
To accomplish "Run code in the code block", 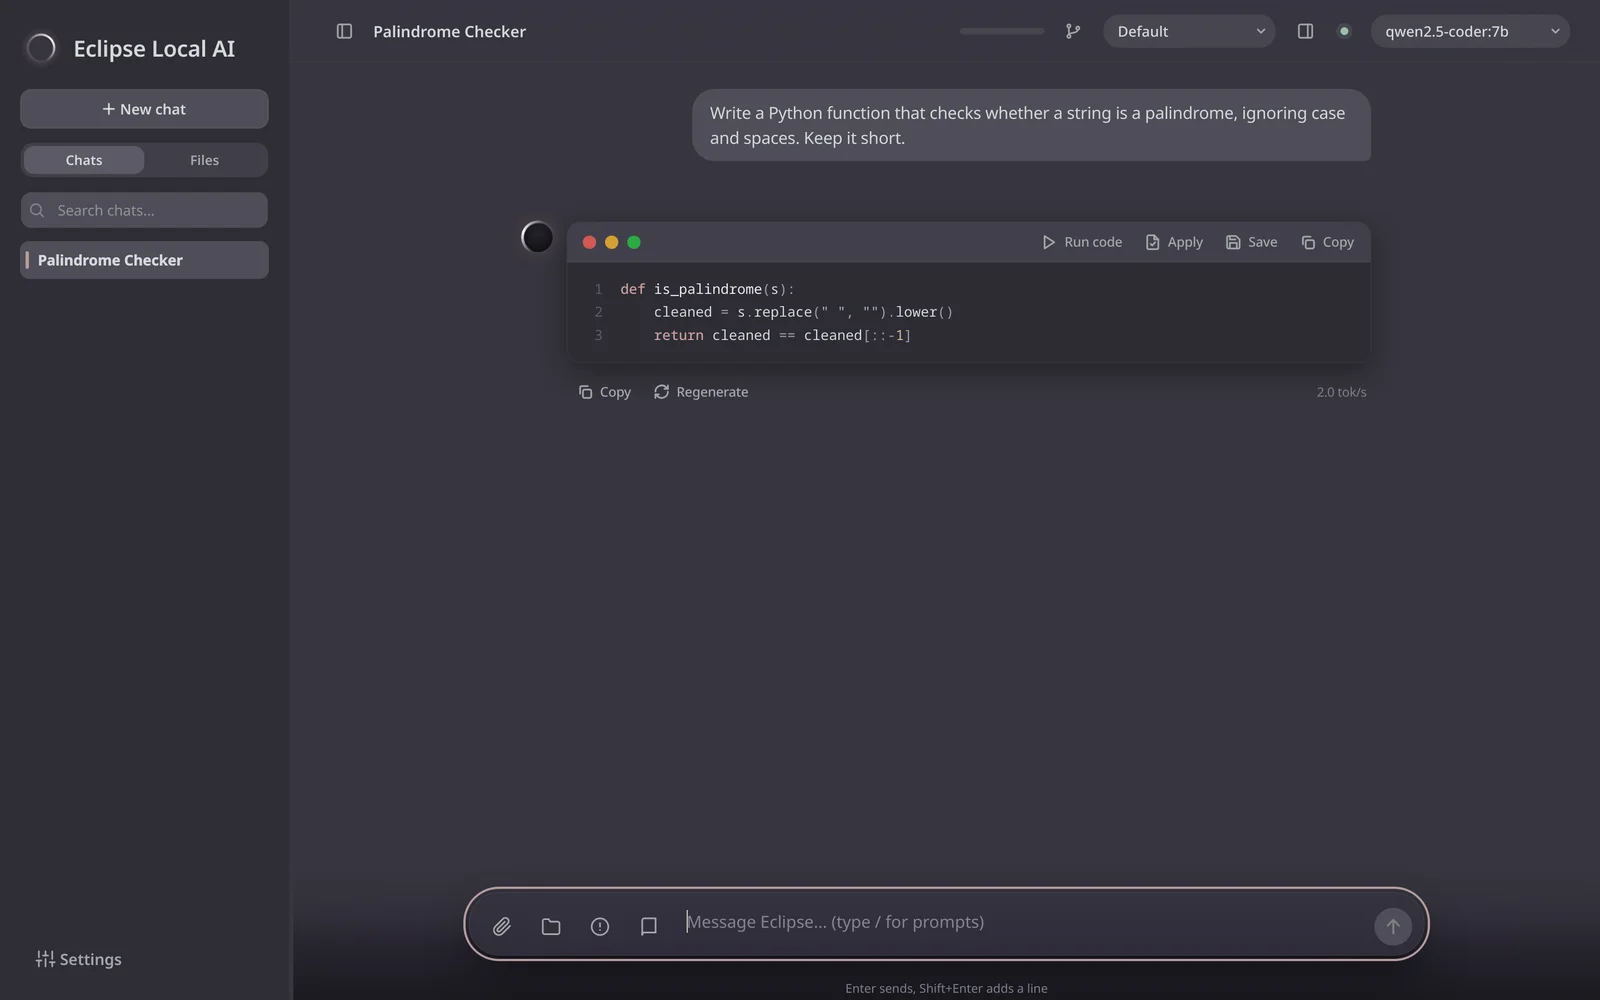I will point(1082,242).
